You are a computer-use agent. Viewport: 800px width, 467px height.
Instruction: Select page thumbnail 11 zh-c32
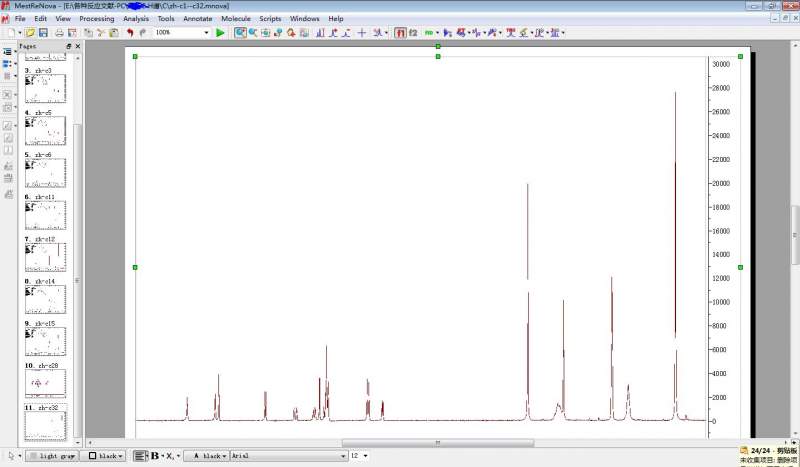45,425
